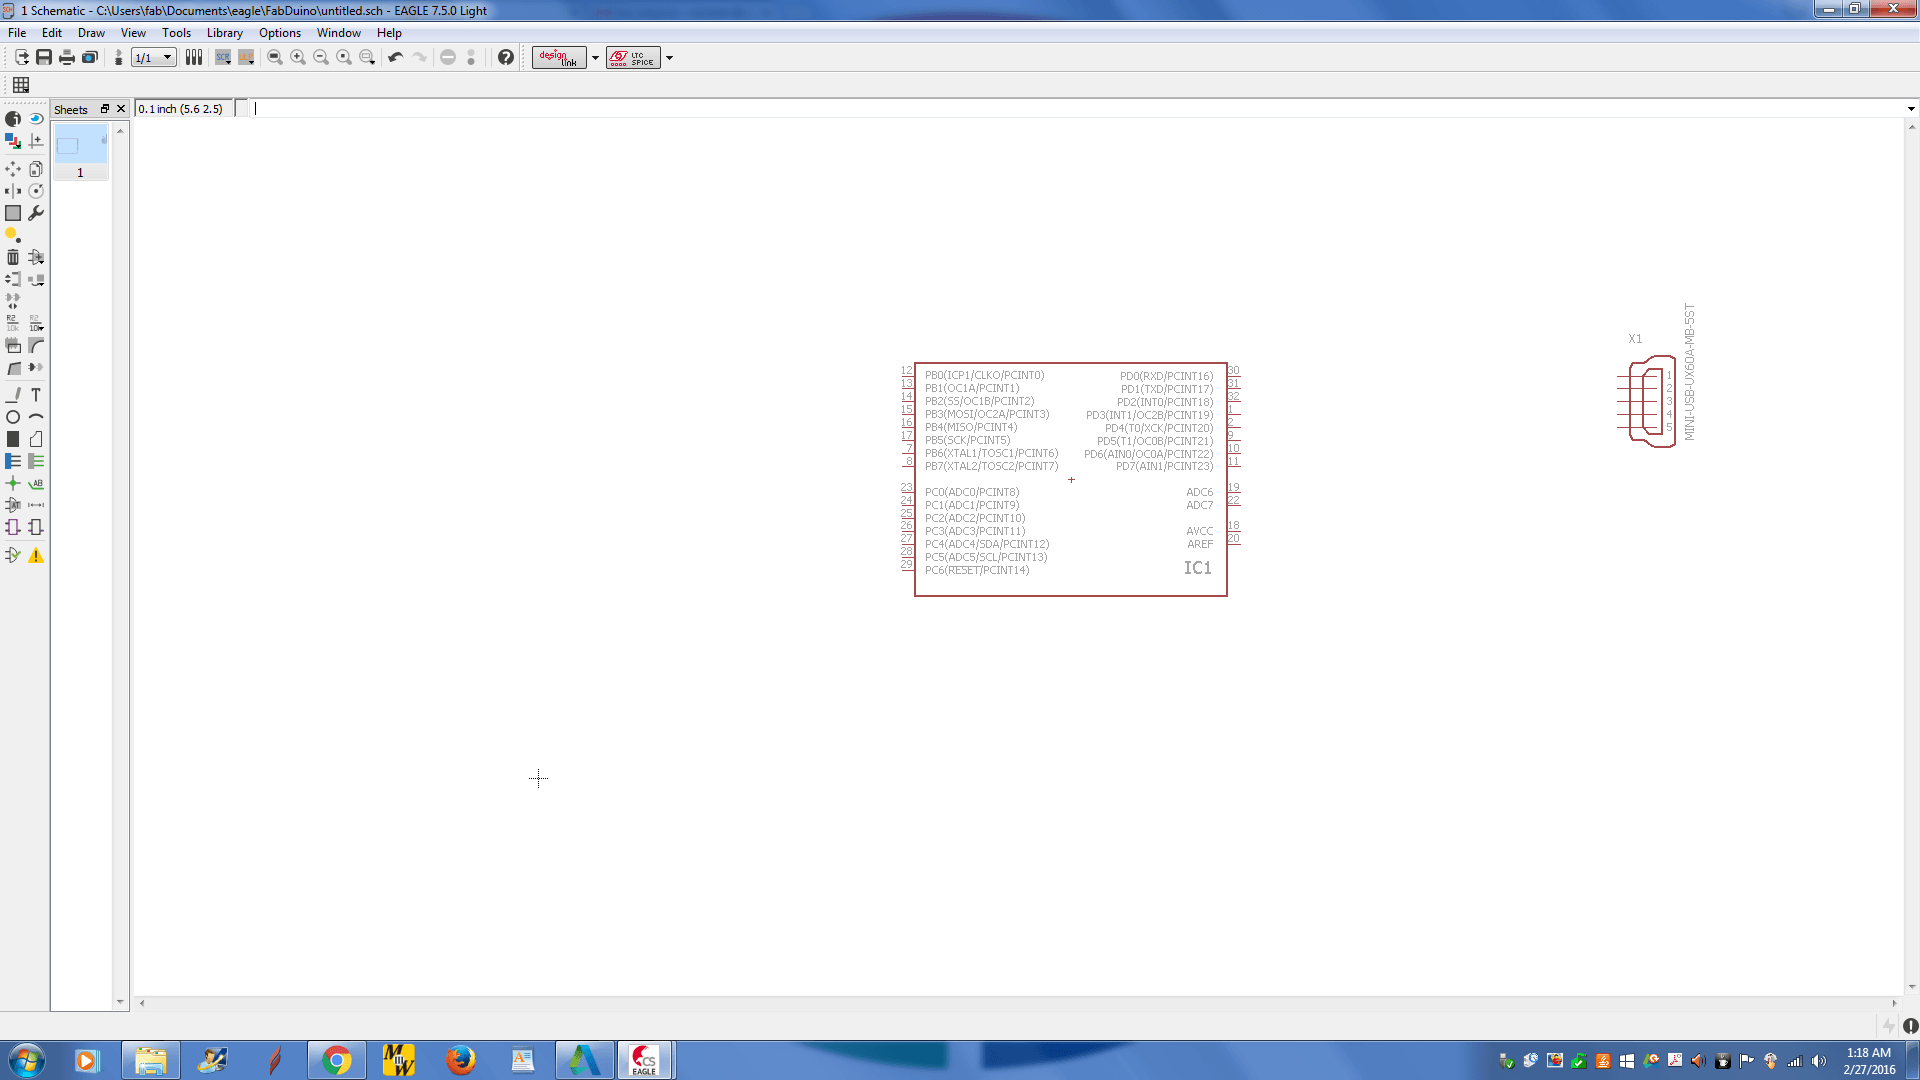Select the Module tool
This screenshot has width=1920, height=1080.
[13, 527]
